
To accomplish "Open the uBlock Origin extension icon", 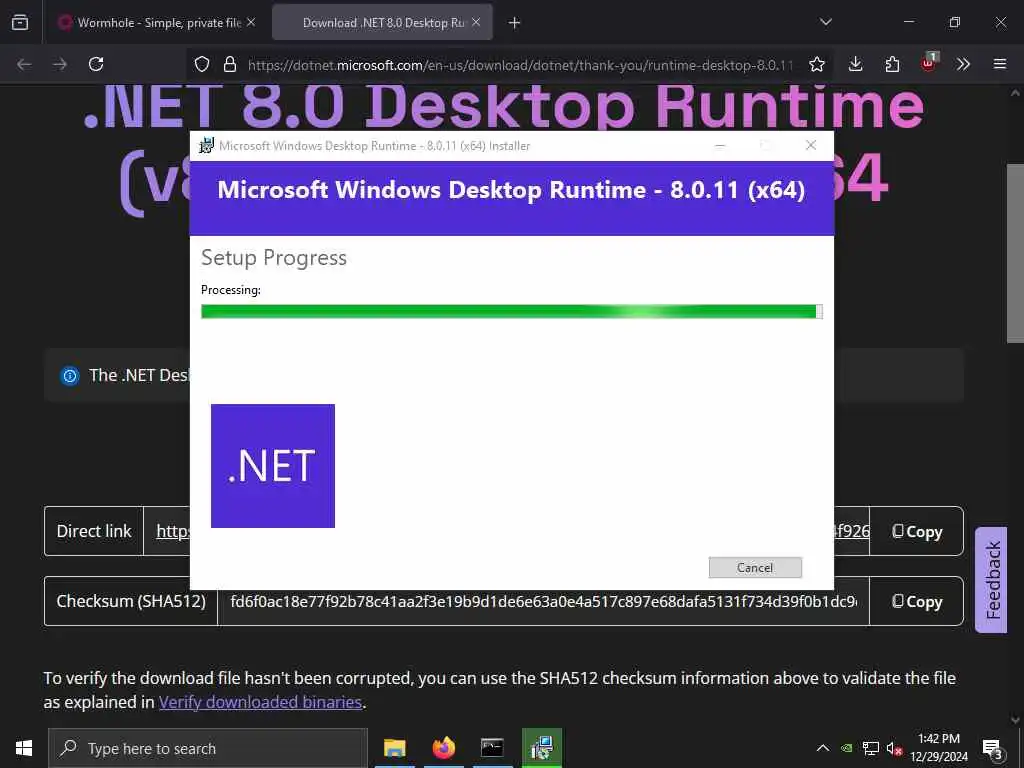I will click(929, 63).
